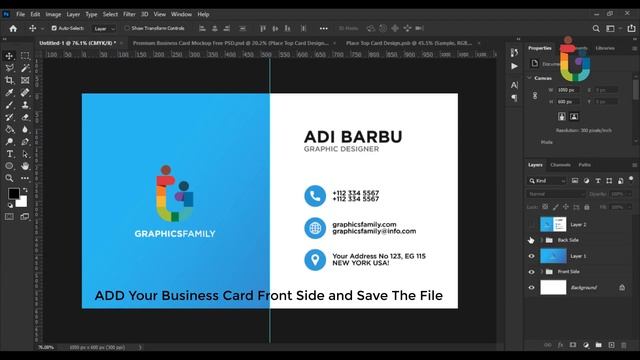Collapse the Canvas section in Properties
This screenshot has width=640, height=360.
pos(529,78)
